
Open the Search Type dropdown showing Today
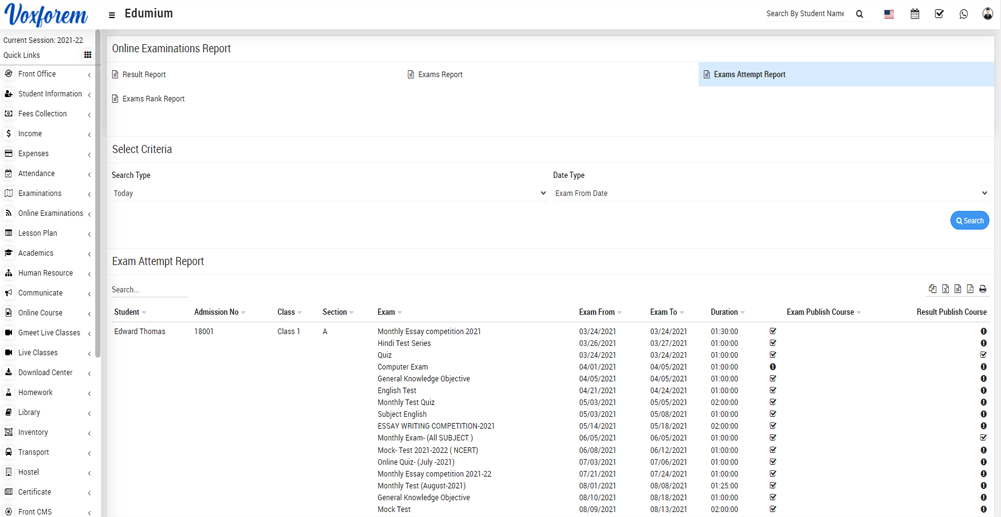click(x=329, y=193)
